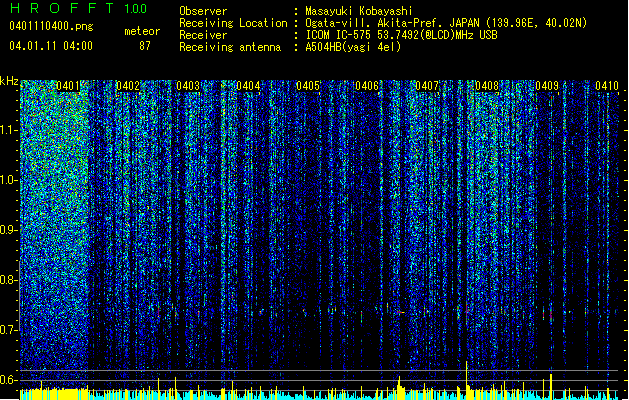Click the 1.0 kHz axis label
The width and height of the screenshot is (629, 400).
tap(8, 180)
